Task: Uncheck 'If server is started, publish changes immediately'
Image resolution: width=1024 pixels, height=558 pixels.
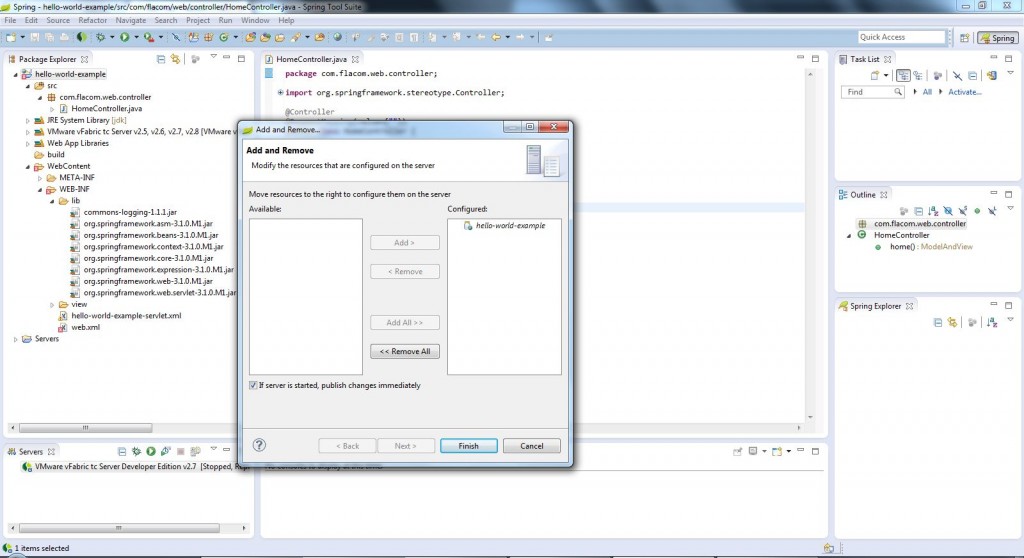Action: tap(253, 386)
